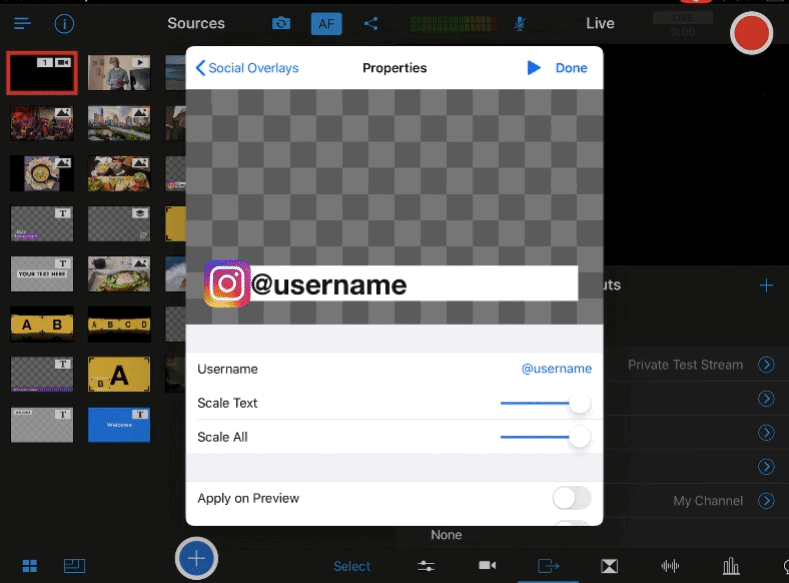Add new output with plus icon

click(766, 286)
